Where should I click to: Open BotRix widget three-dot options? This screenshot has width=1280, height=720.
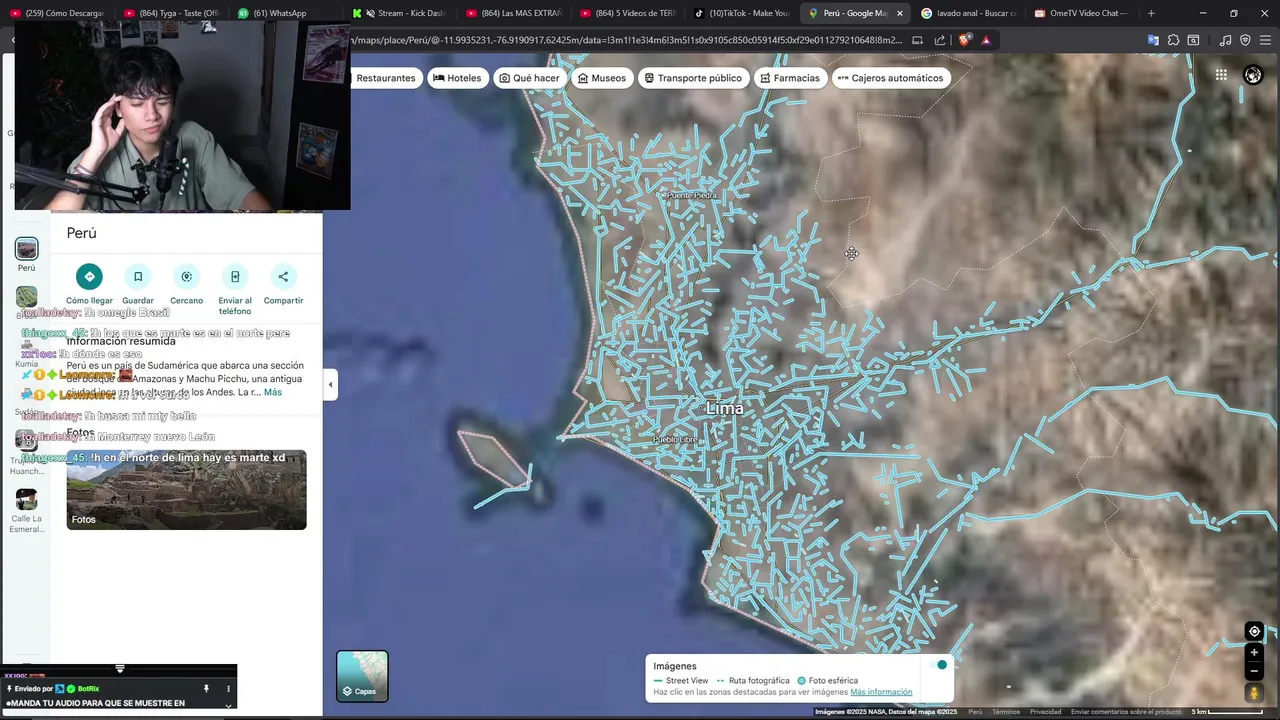pyautogui.click(x=228, y=689)
